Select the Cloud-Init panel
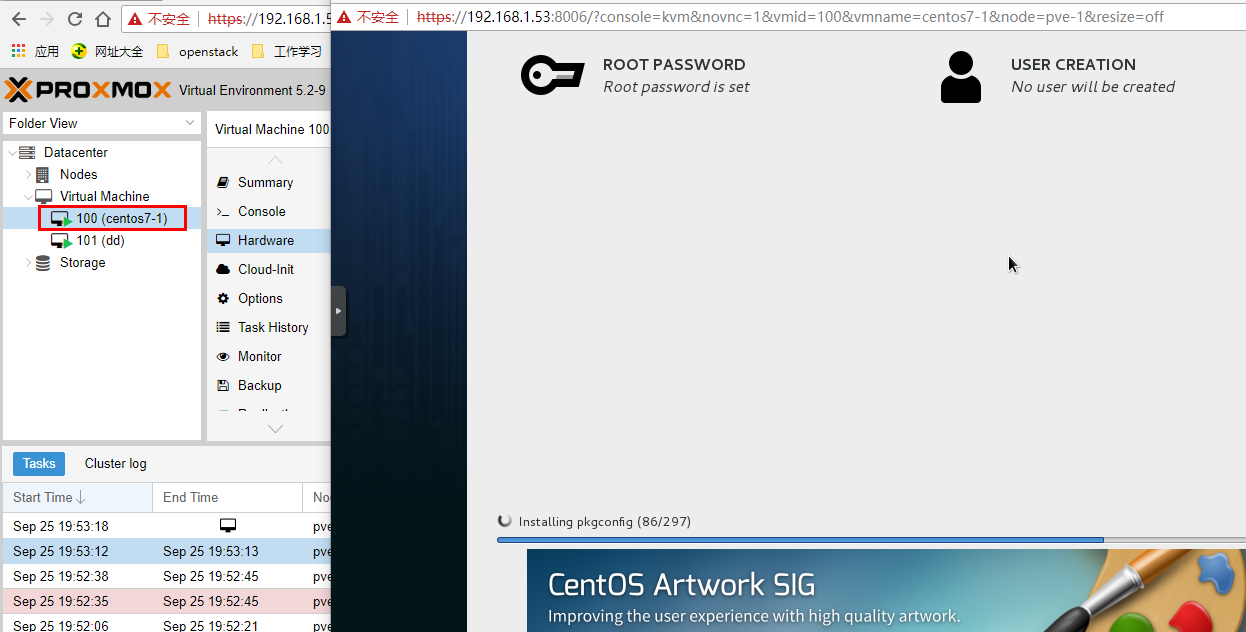1246x632 pixels. [266, 268]
